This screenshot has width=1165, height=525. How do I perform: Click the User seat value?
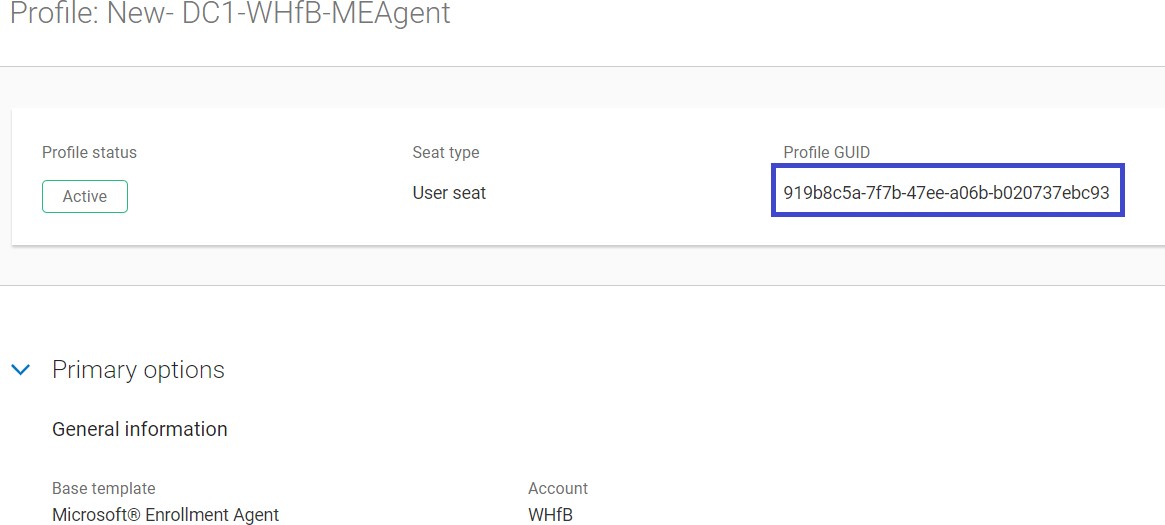(x=449, y=193)
